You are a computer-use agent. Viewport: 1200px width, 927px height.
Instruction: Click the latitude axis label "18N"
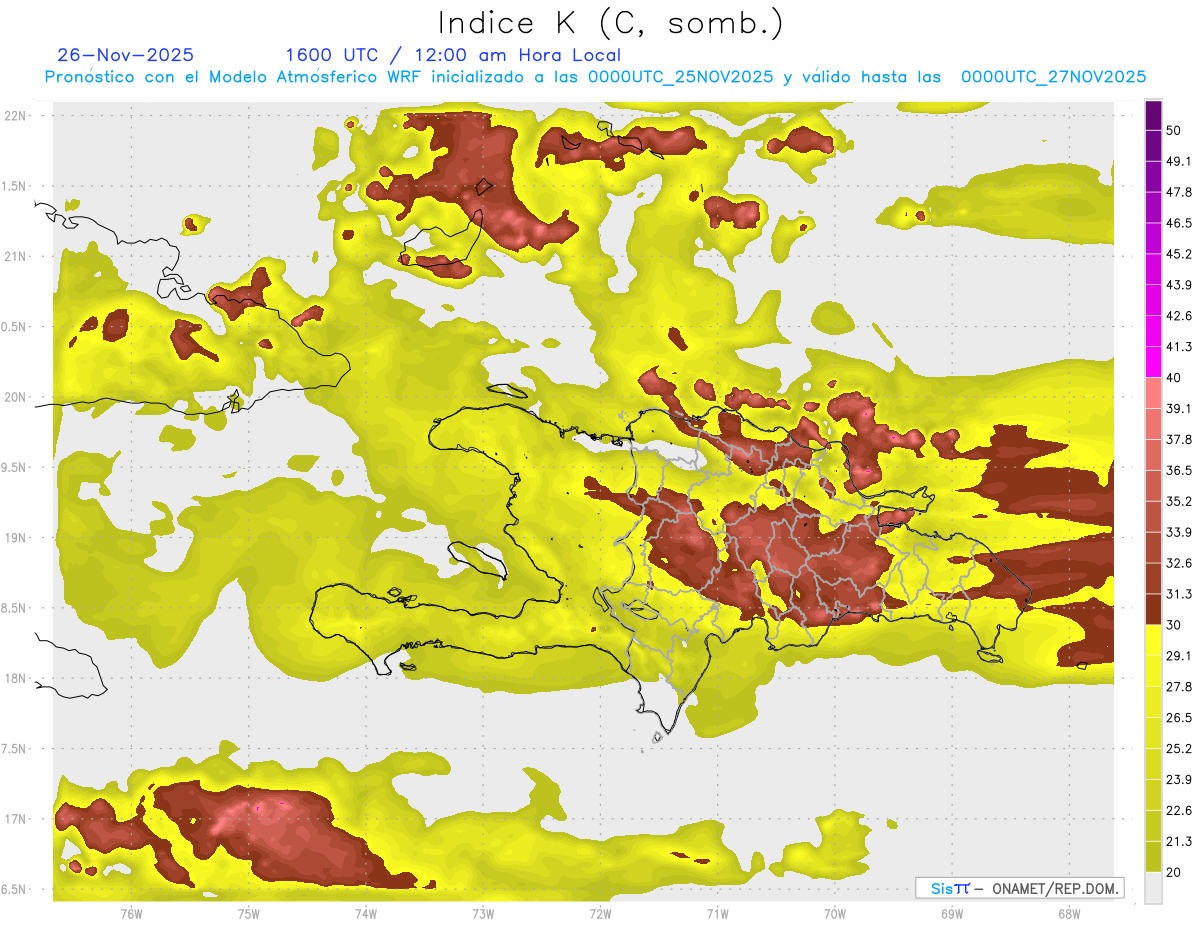point(15,678)
